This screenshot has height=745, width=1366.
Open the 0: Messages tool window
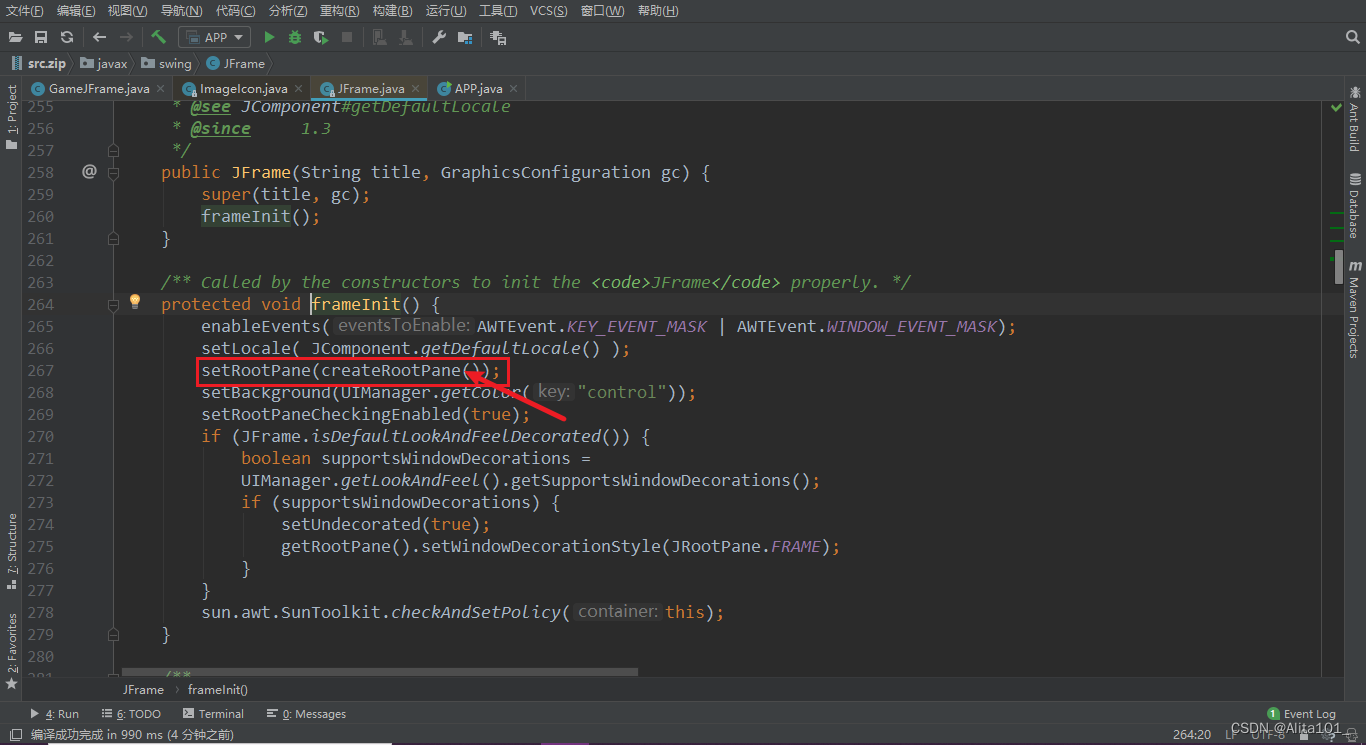[306, 714]
